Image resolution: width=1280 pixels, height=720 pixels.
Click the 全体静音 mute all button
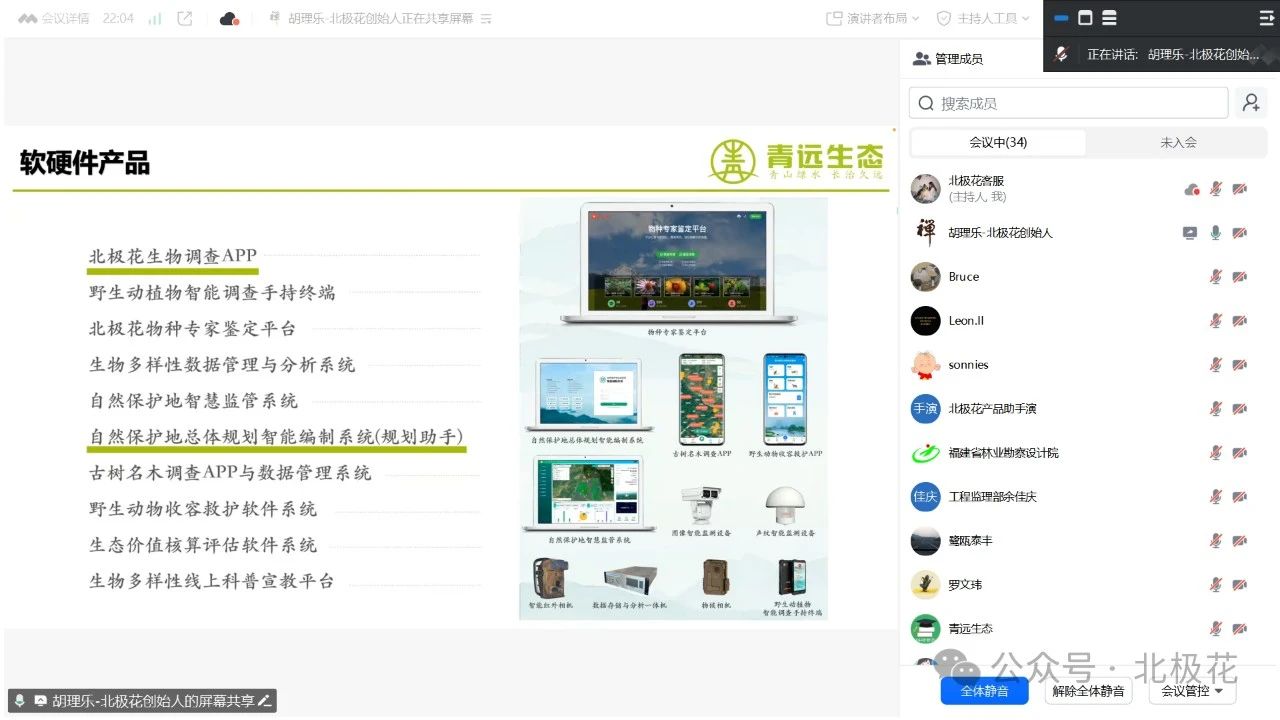pos(984,691)
